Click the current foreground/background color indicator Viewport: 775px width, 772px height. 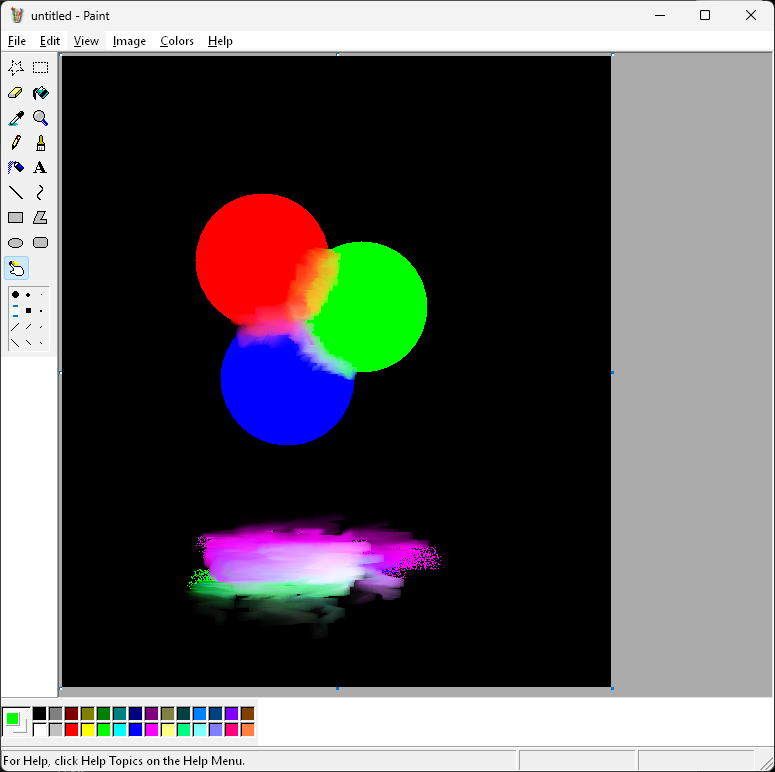(x=16, y=722)
